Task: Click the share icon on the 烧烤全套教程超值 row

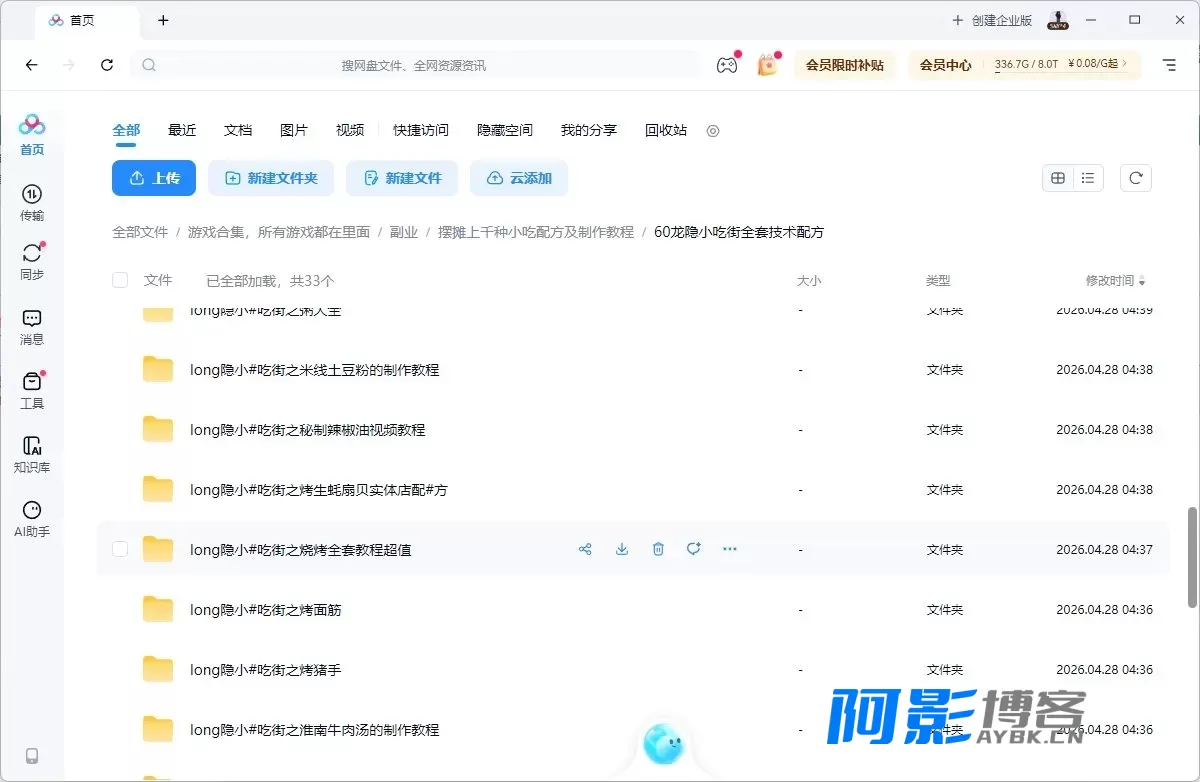Action: pos(585,549)
